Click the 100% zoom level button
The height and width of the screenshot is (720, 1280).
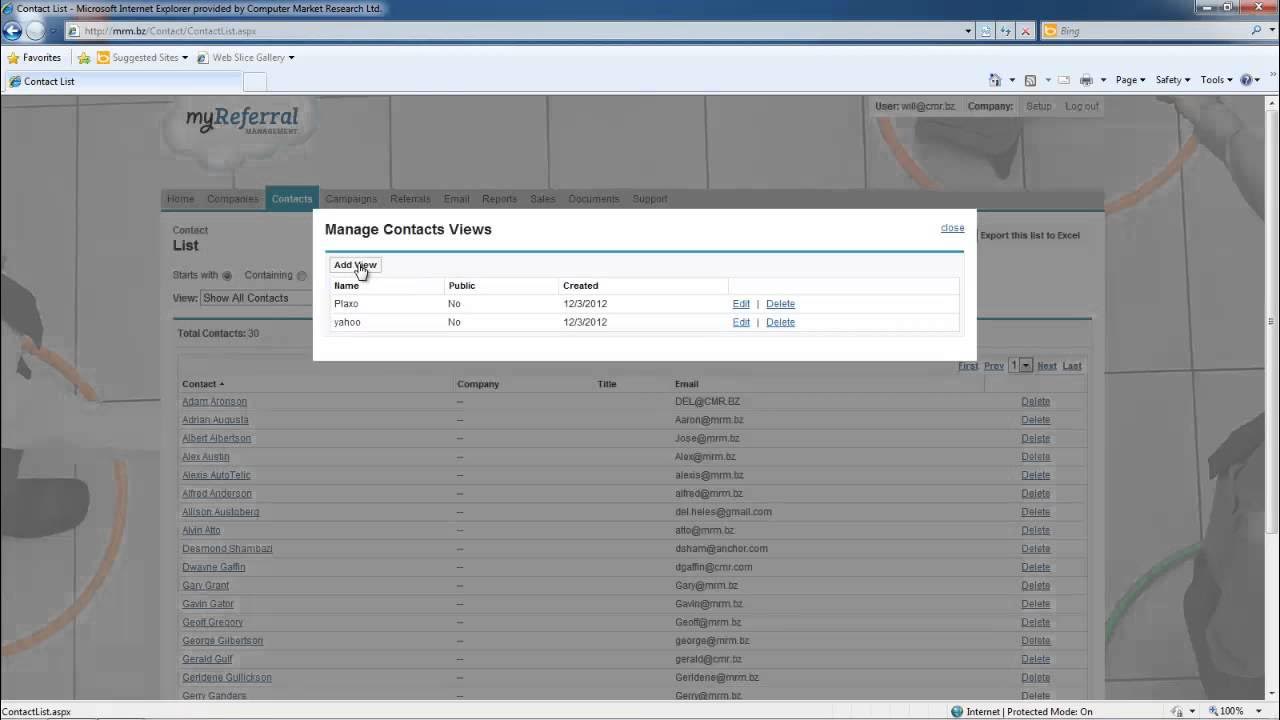1224,712
